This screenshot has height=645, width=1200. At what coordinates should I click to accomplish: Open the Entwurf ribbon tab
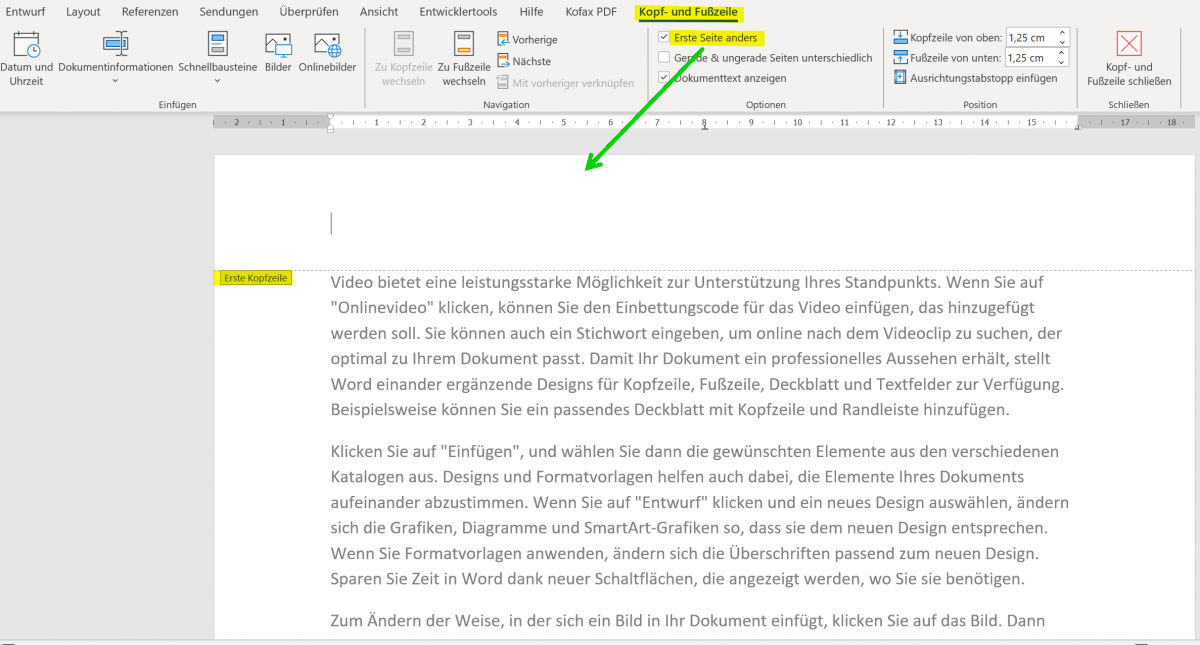[x=25, y=12]
